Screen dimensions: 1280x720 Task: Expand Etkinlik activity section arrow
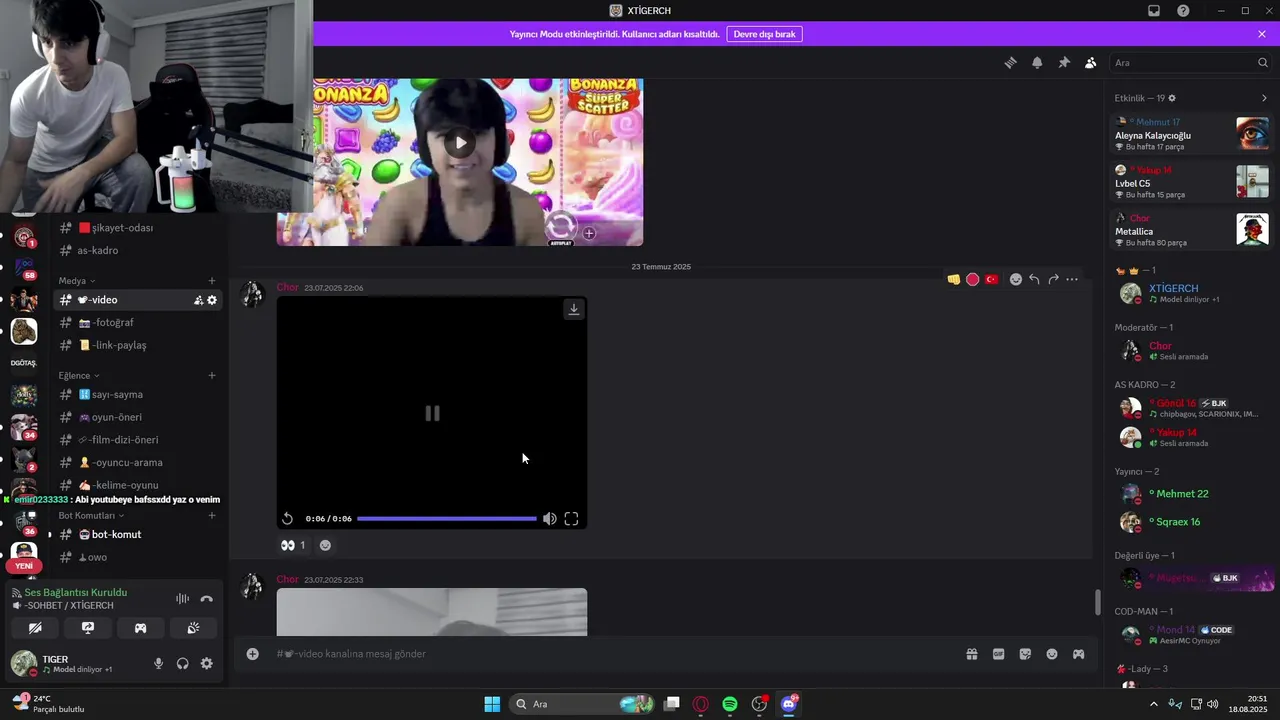click(1264, 98)
